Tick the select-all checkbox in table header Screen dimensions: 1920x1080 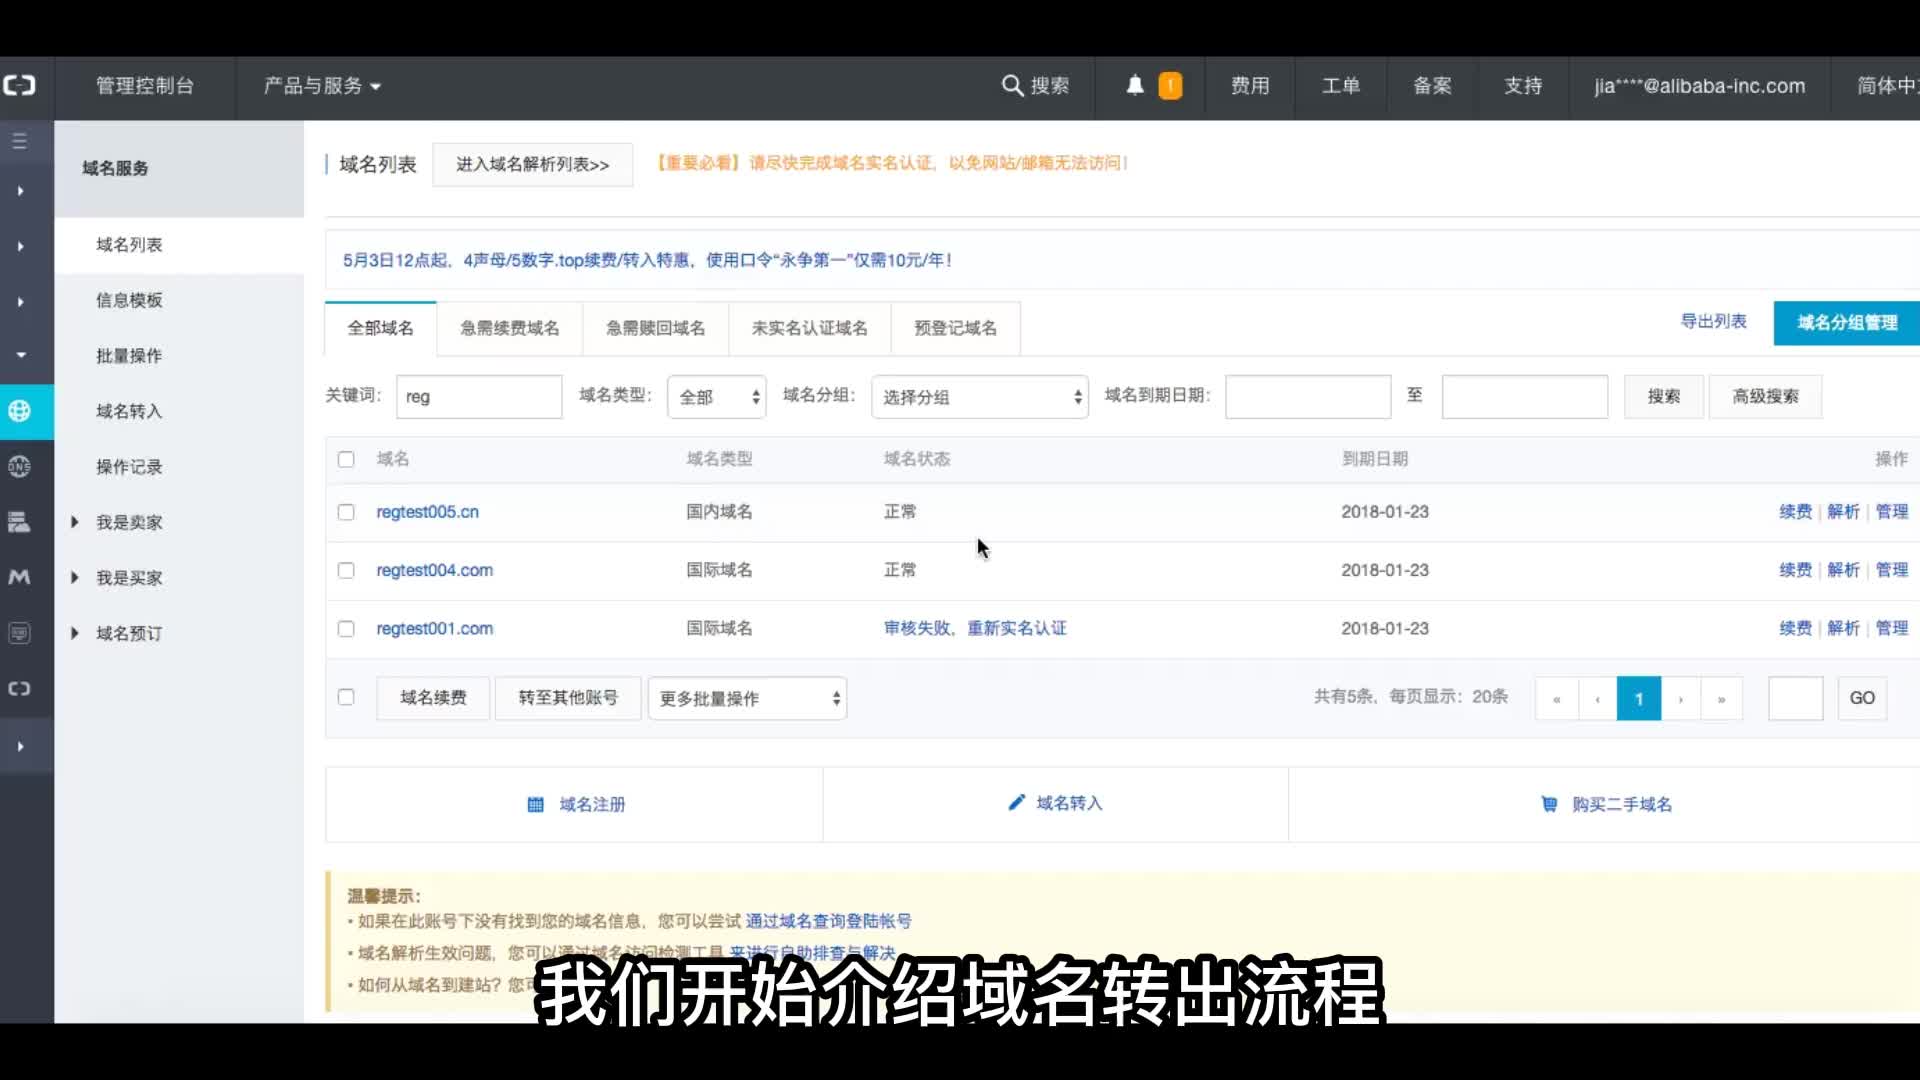346,459
